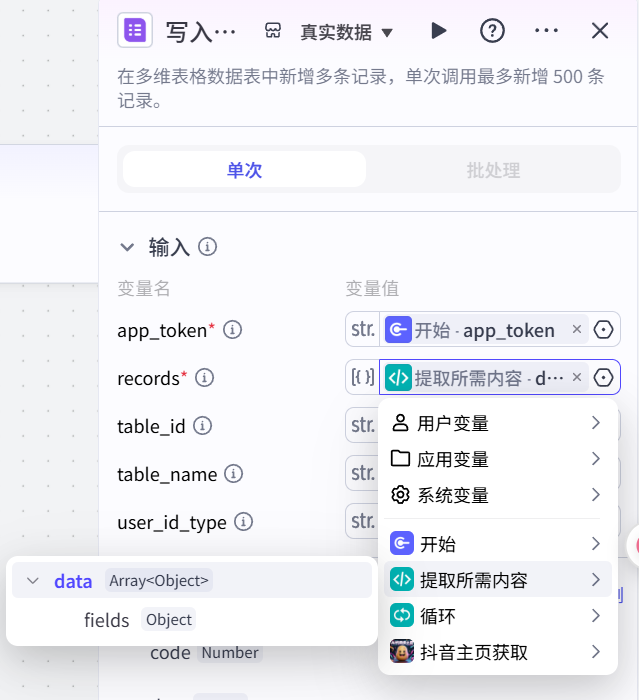Click the hexagon icon in the records field

click(x=603, y=378)
